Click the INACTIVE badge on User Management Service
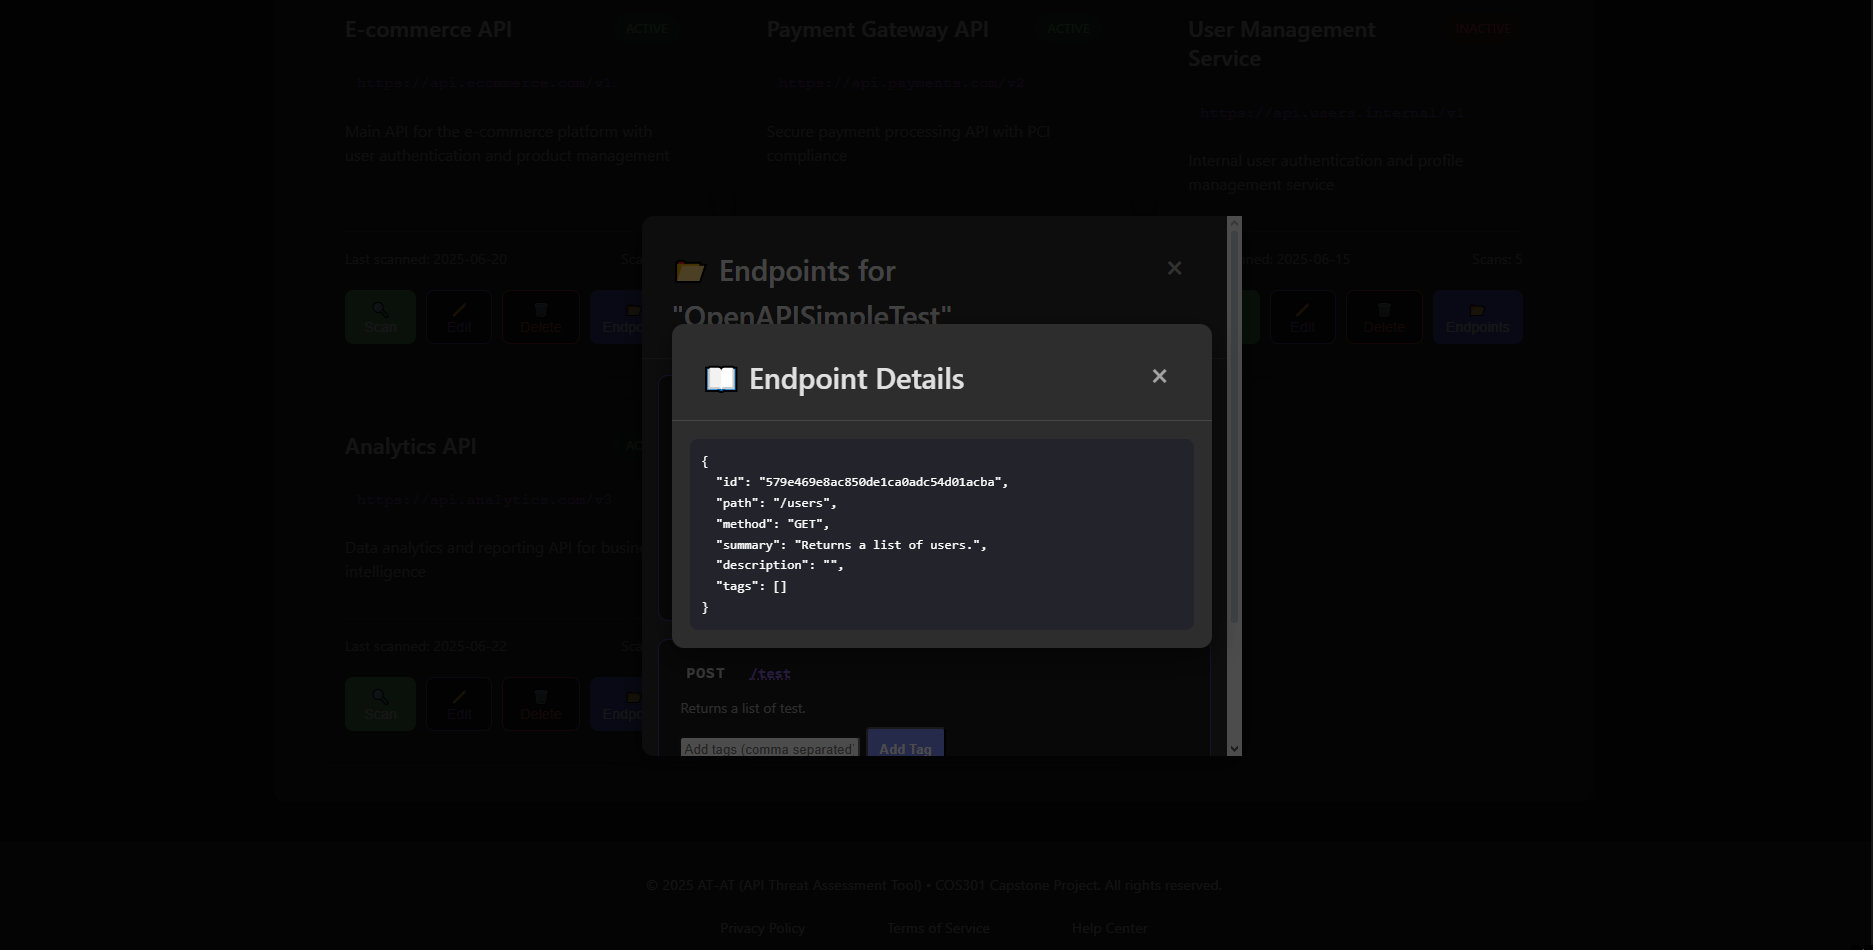1873x950 pixels. click(x=1484, y=28)
